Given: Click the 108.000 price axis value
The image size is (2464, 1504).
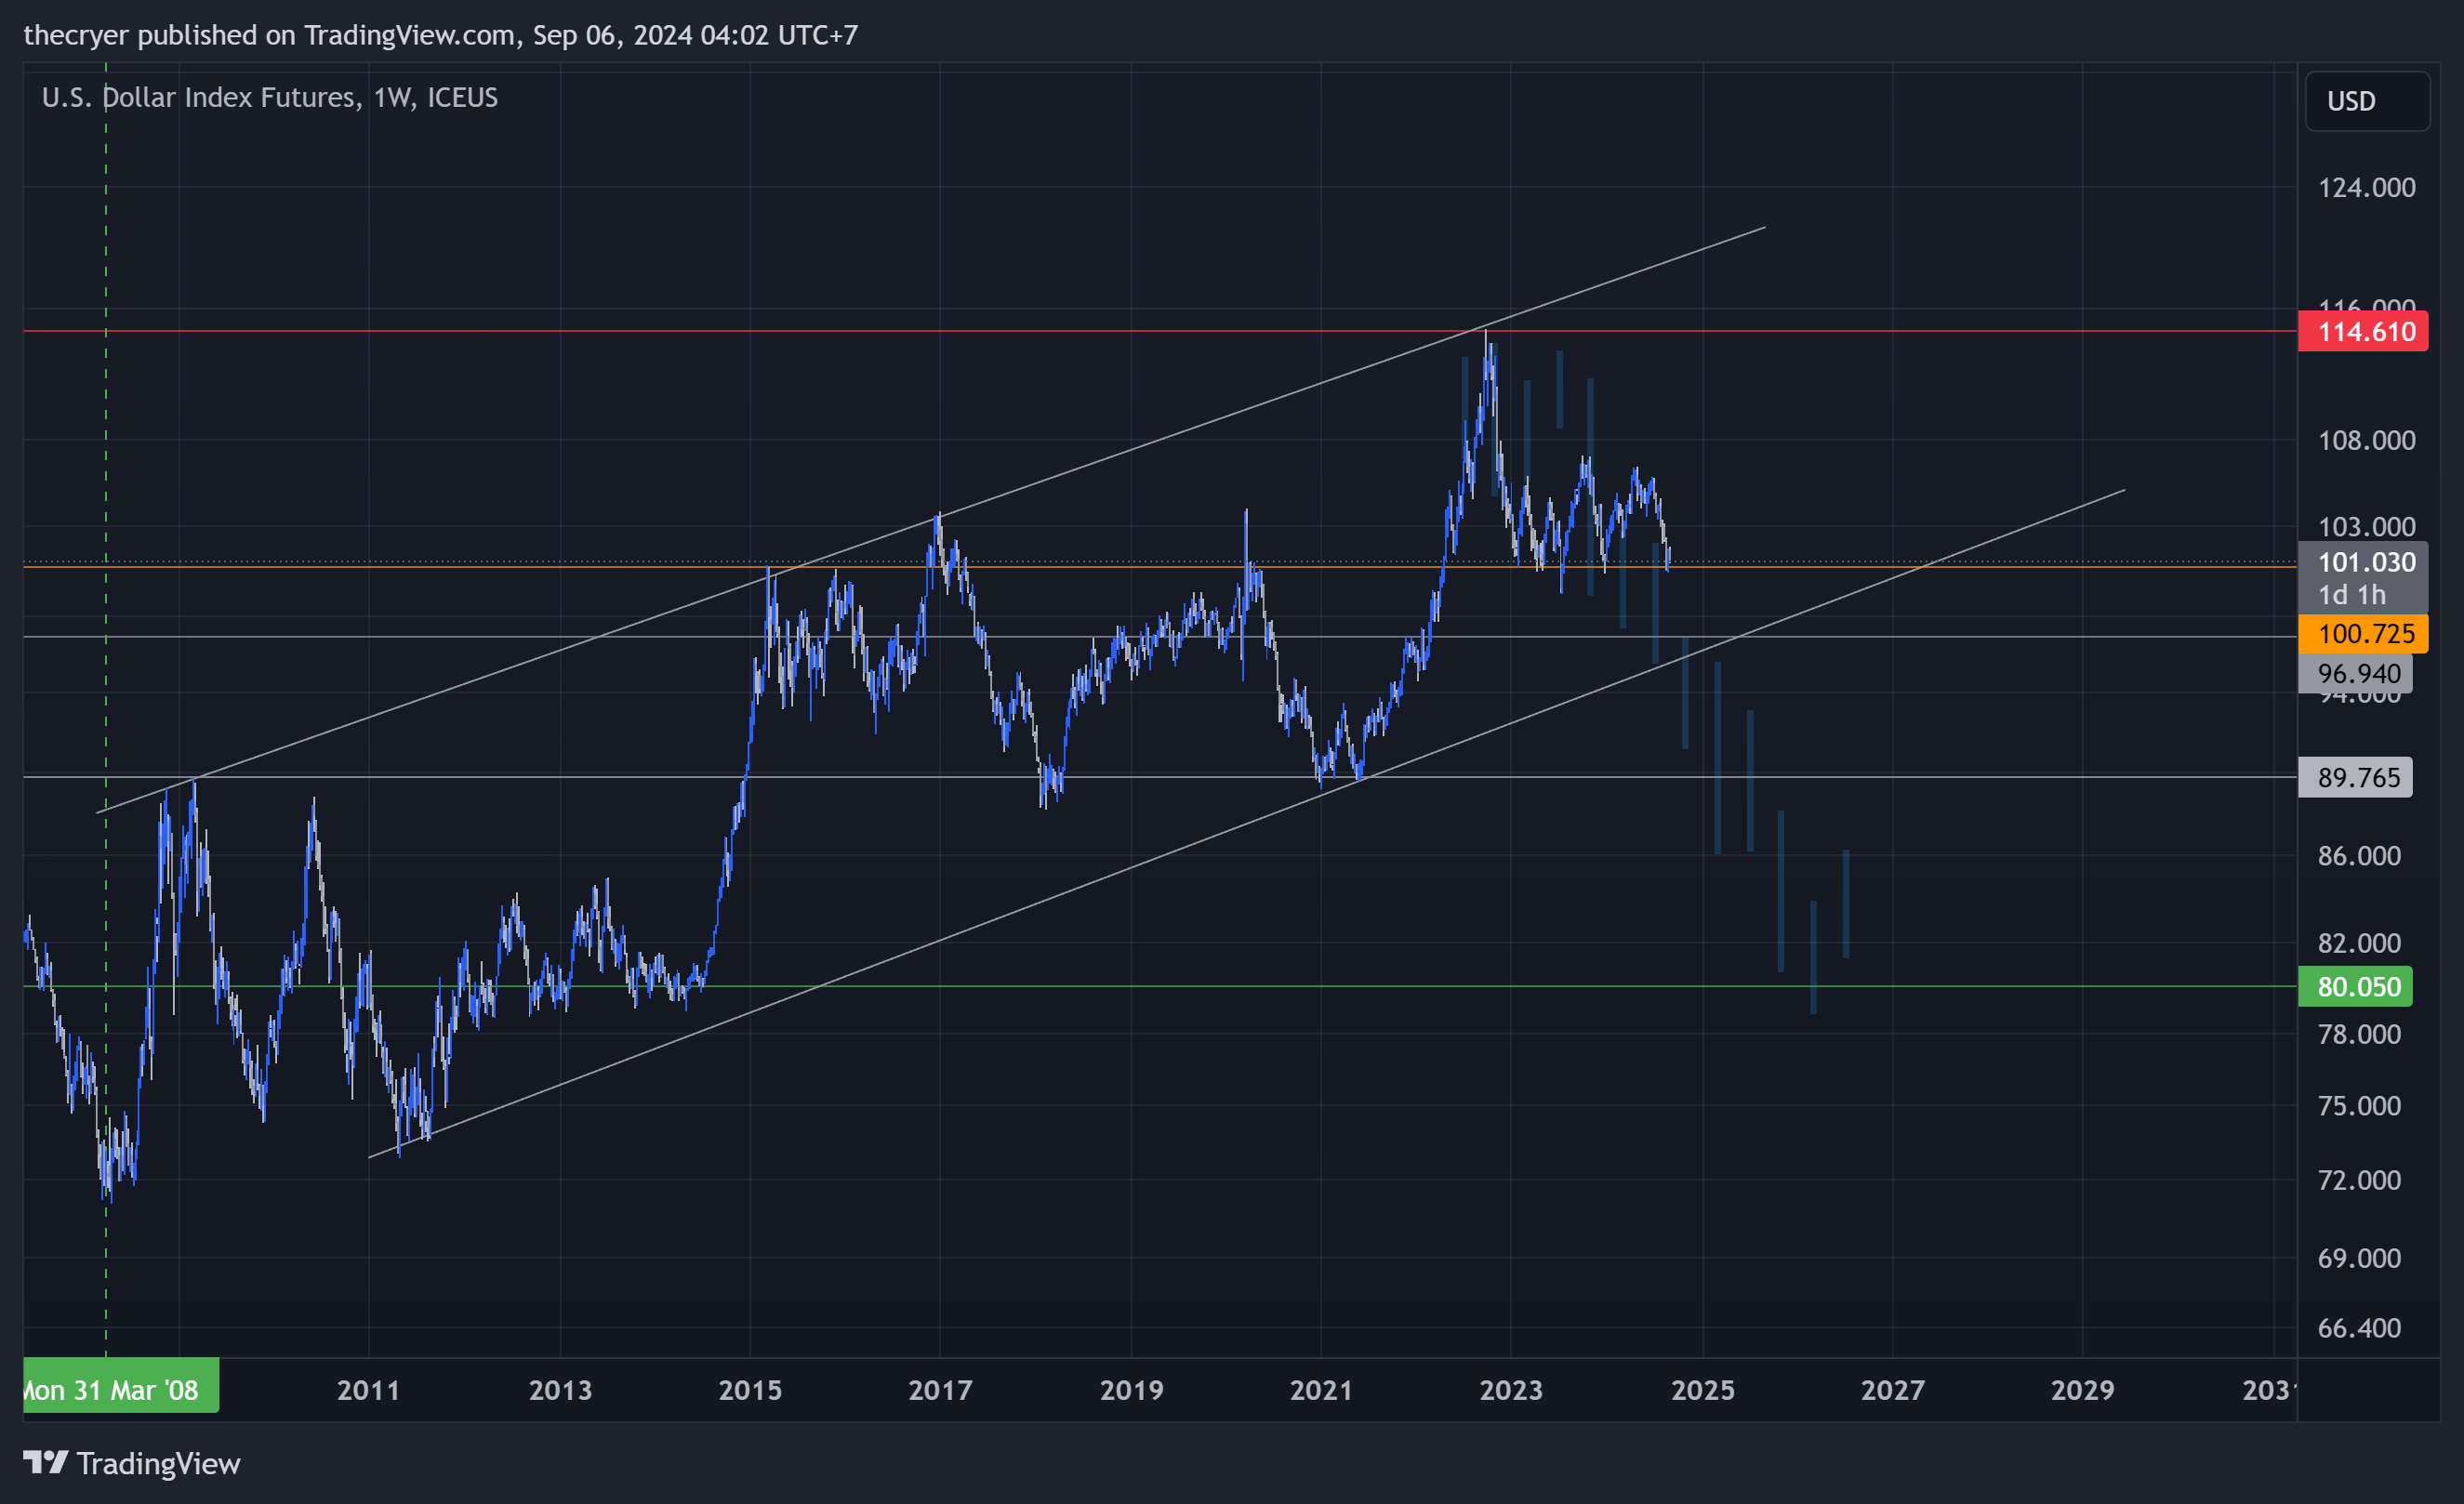Looking at the screenshot, I should click(2366, 440).
